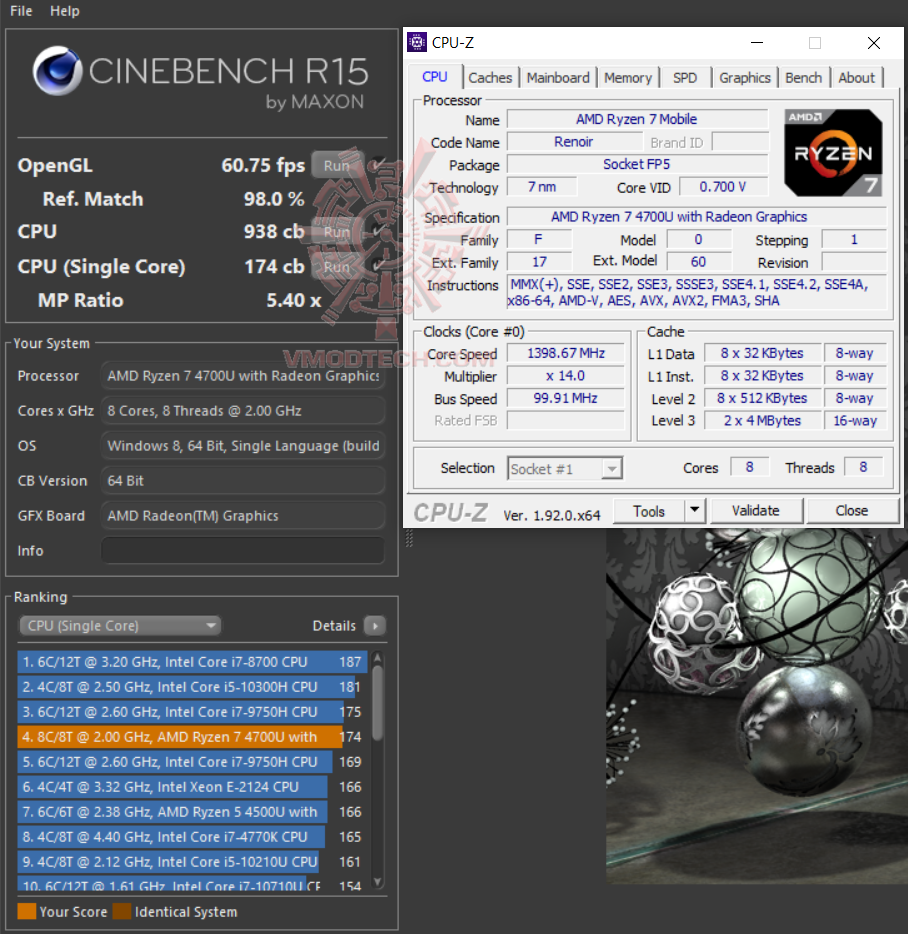Toggle the OpenGL test checkbox
The height and width of the screenshot is (934, 908).
click(377, 164)
